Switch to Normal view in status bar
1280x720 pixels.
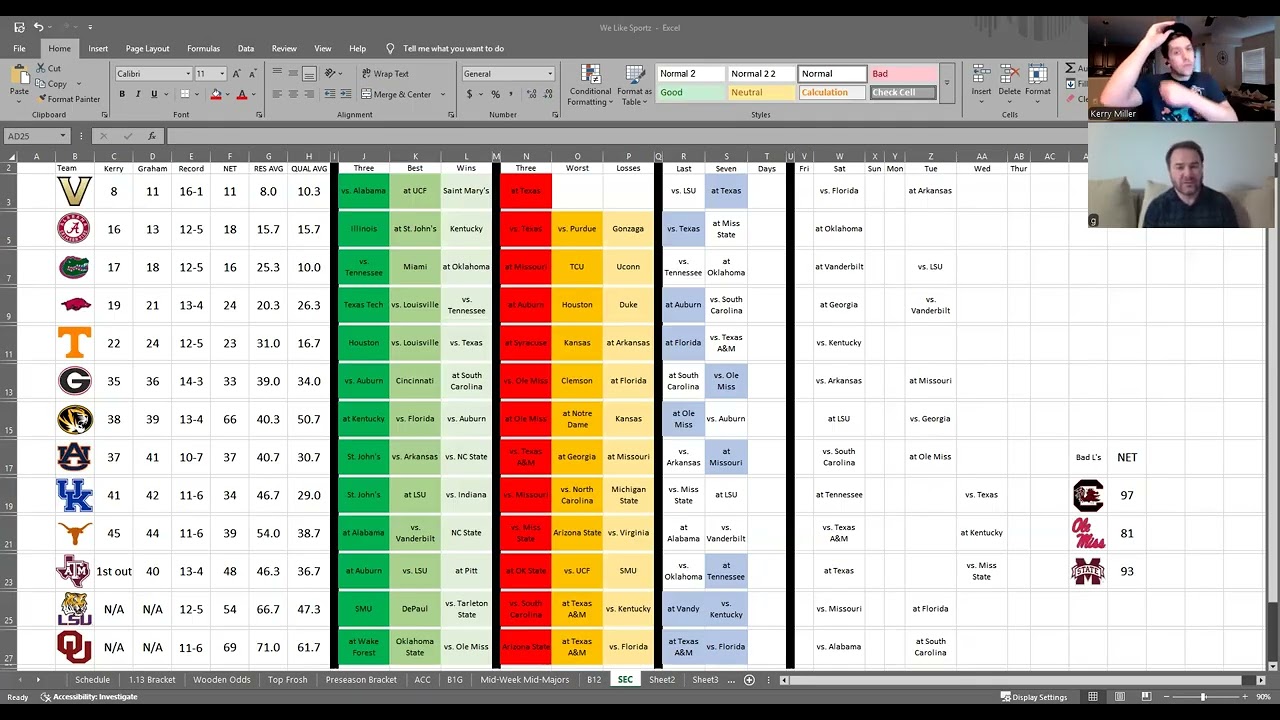[1093, 697]
